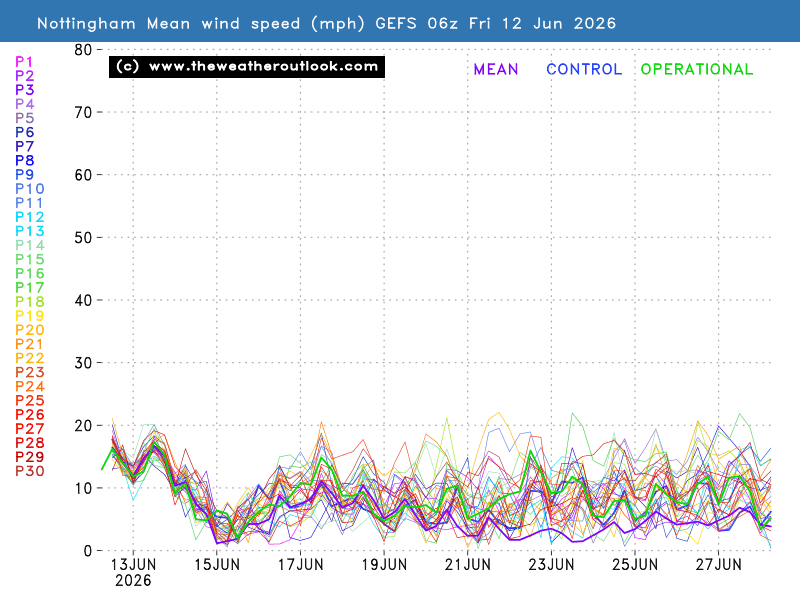Click the 80 y-axis value
Screen dimensions: 800x600
pyautogui.click(x=83, y=50)
